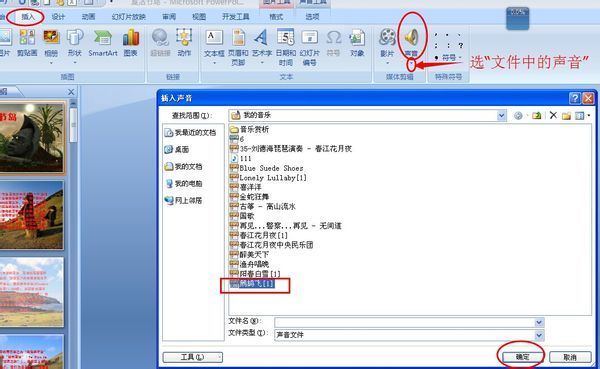Viewport: 600px width, 369px height.
Task: Select the first slide thumbnail with stone head
Action: [32, 138]
